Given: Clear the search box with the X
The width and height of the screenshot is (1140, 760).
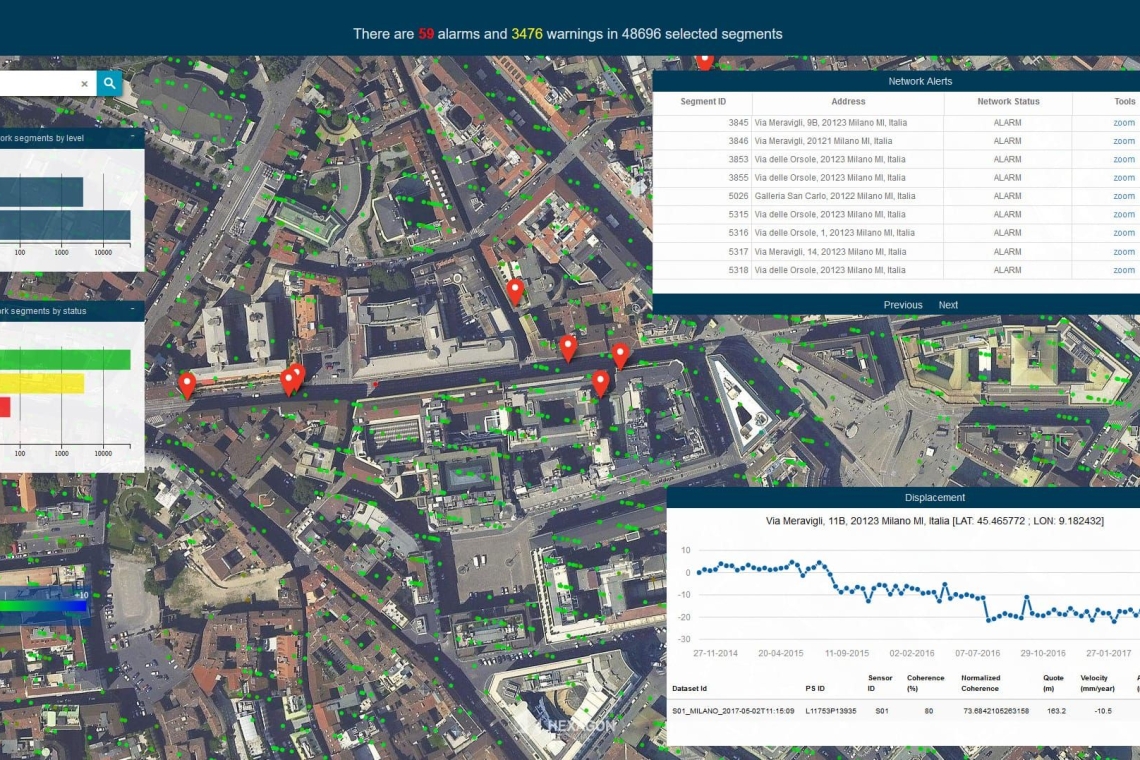Looking at the screenshot, I should pos(84,84).
